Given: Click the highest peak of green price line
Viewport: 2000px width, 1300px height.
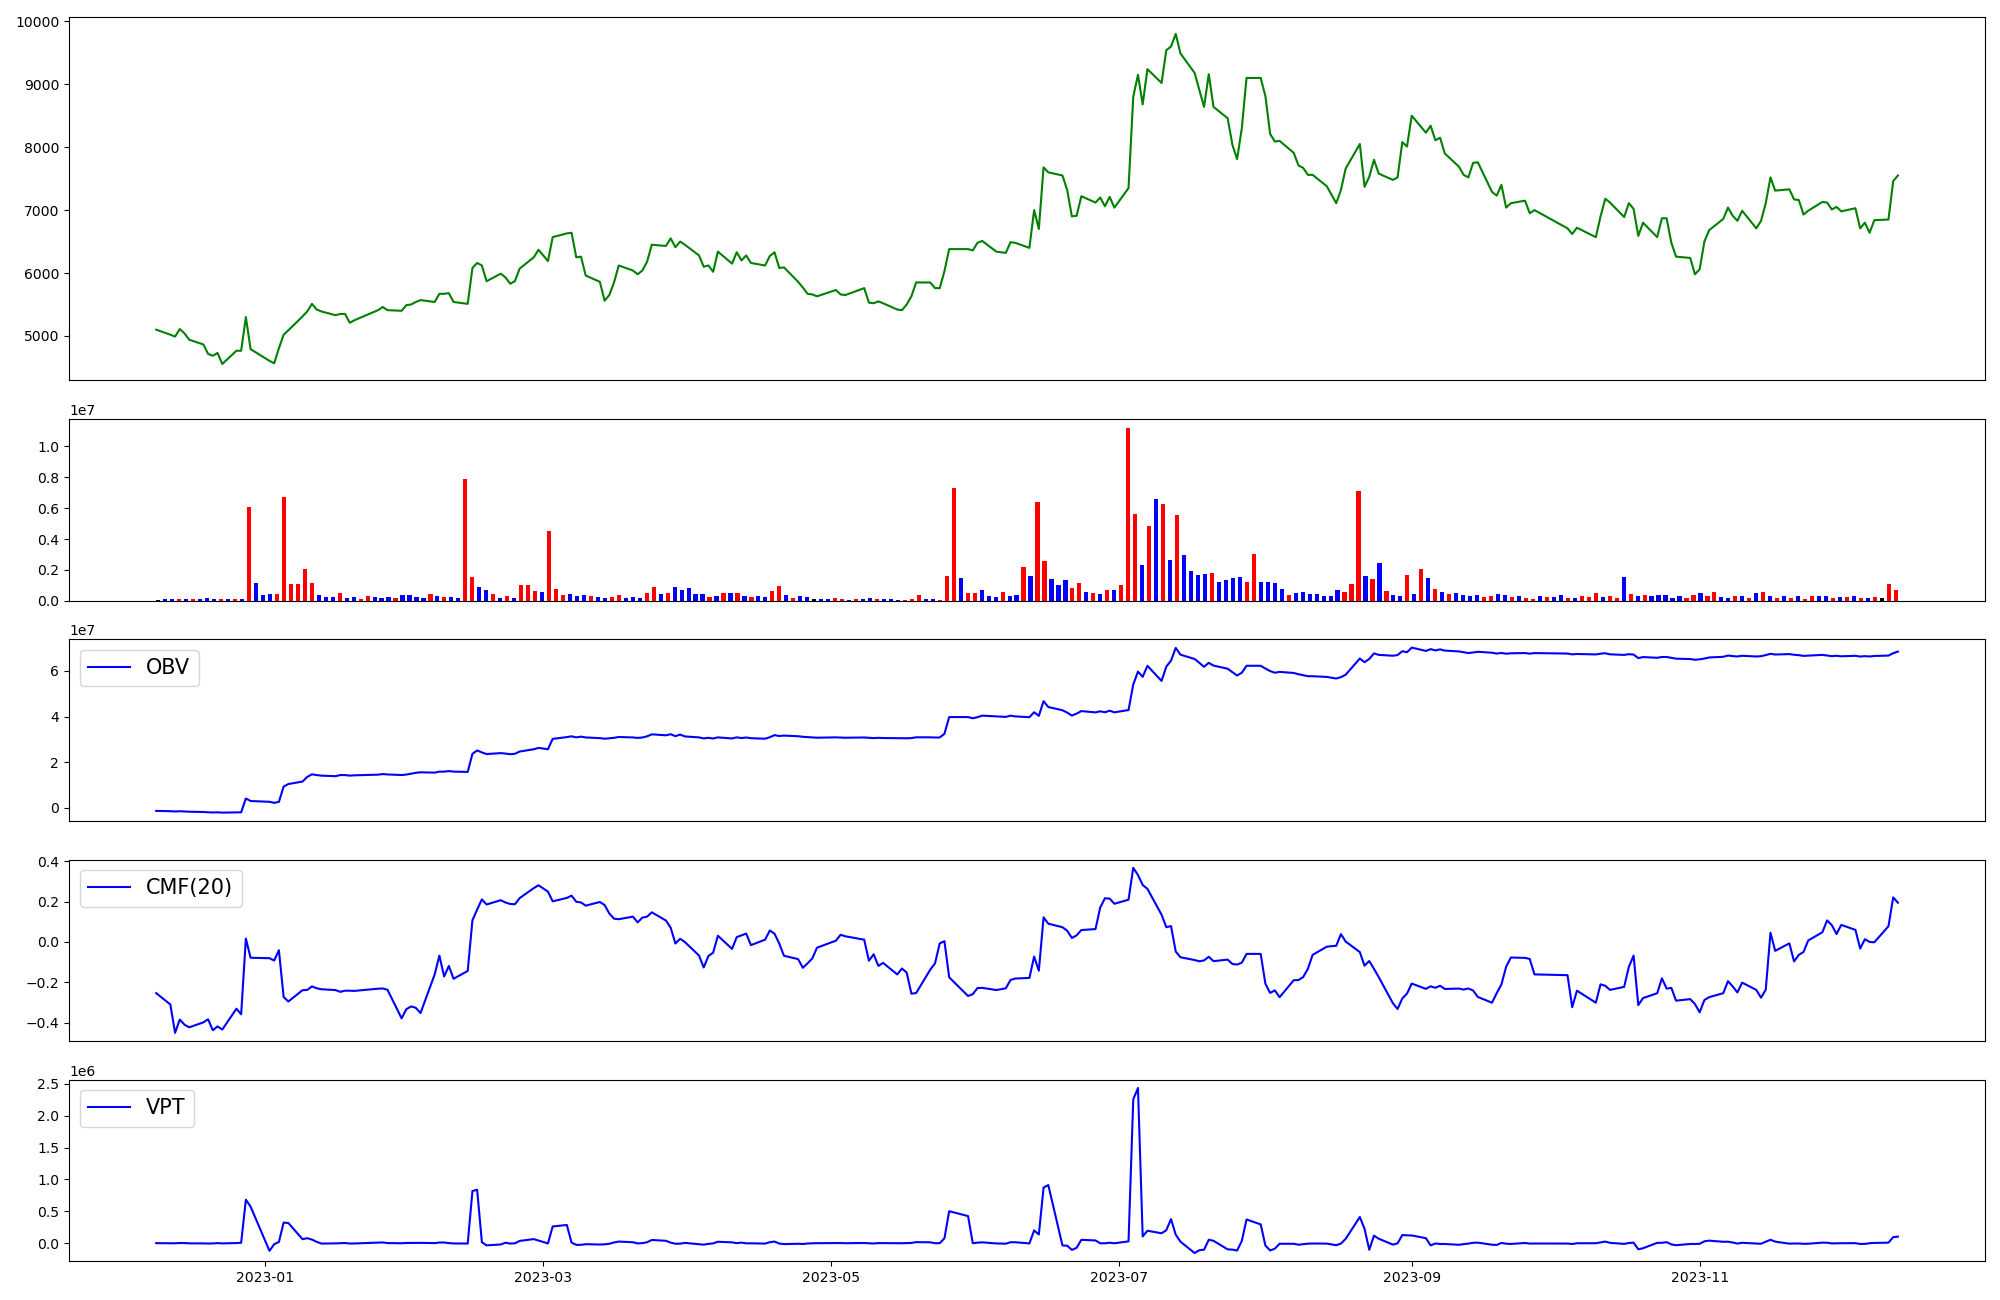Looking at the screenshot, I should tap(1175, 35).
